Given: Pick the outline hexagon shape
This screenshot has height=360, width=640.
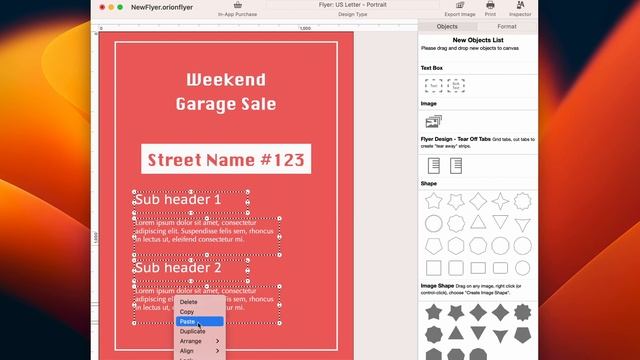Looking at the screenshot, I should [x=456, y=246].
